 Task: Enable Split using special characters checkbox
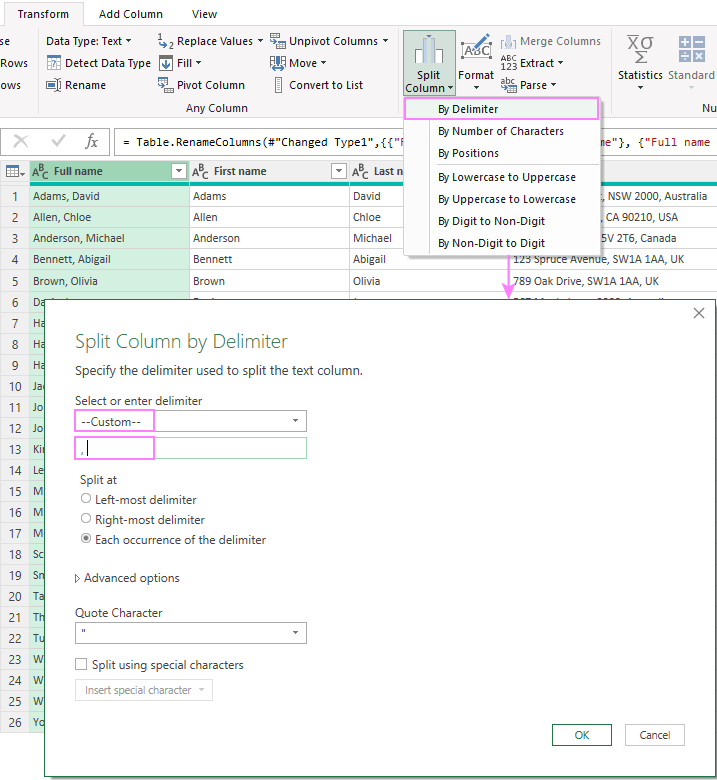pyautogui.click(x=81, y=665)
